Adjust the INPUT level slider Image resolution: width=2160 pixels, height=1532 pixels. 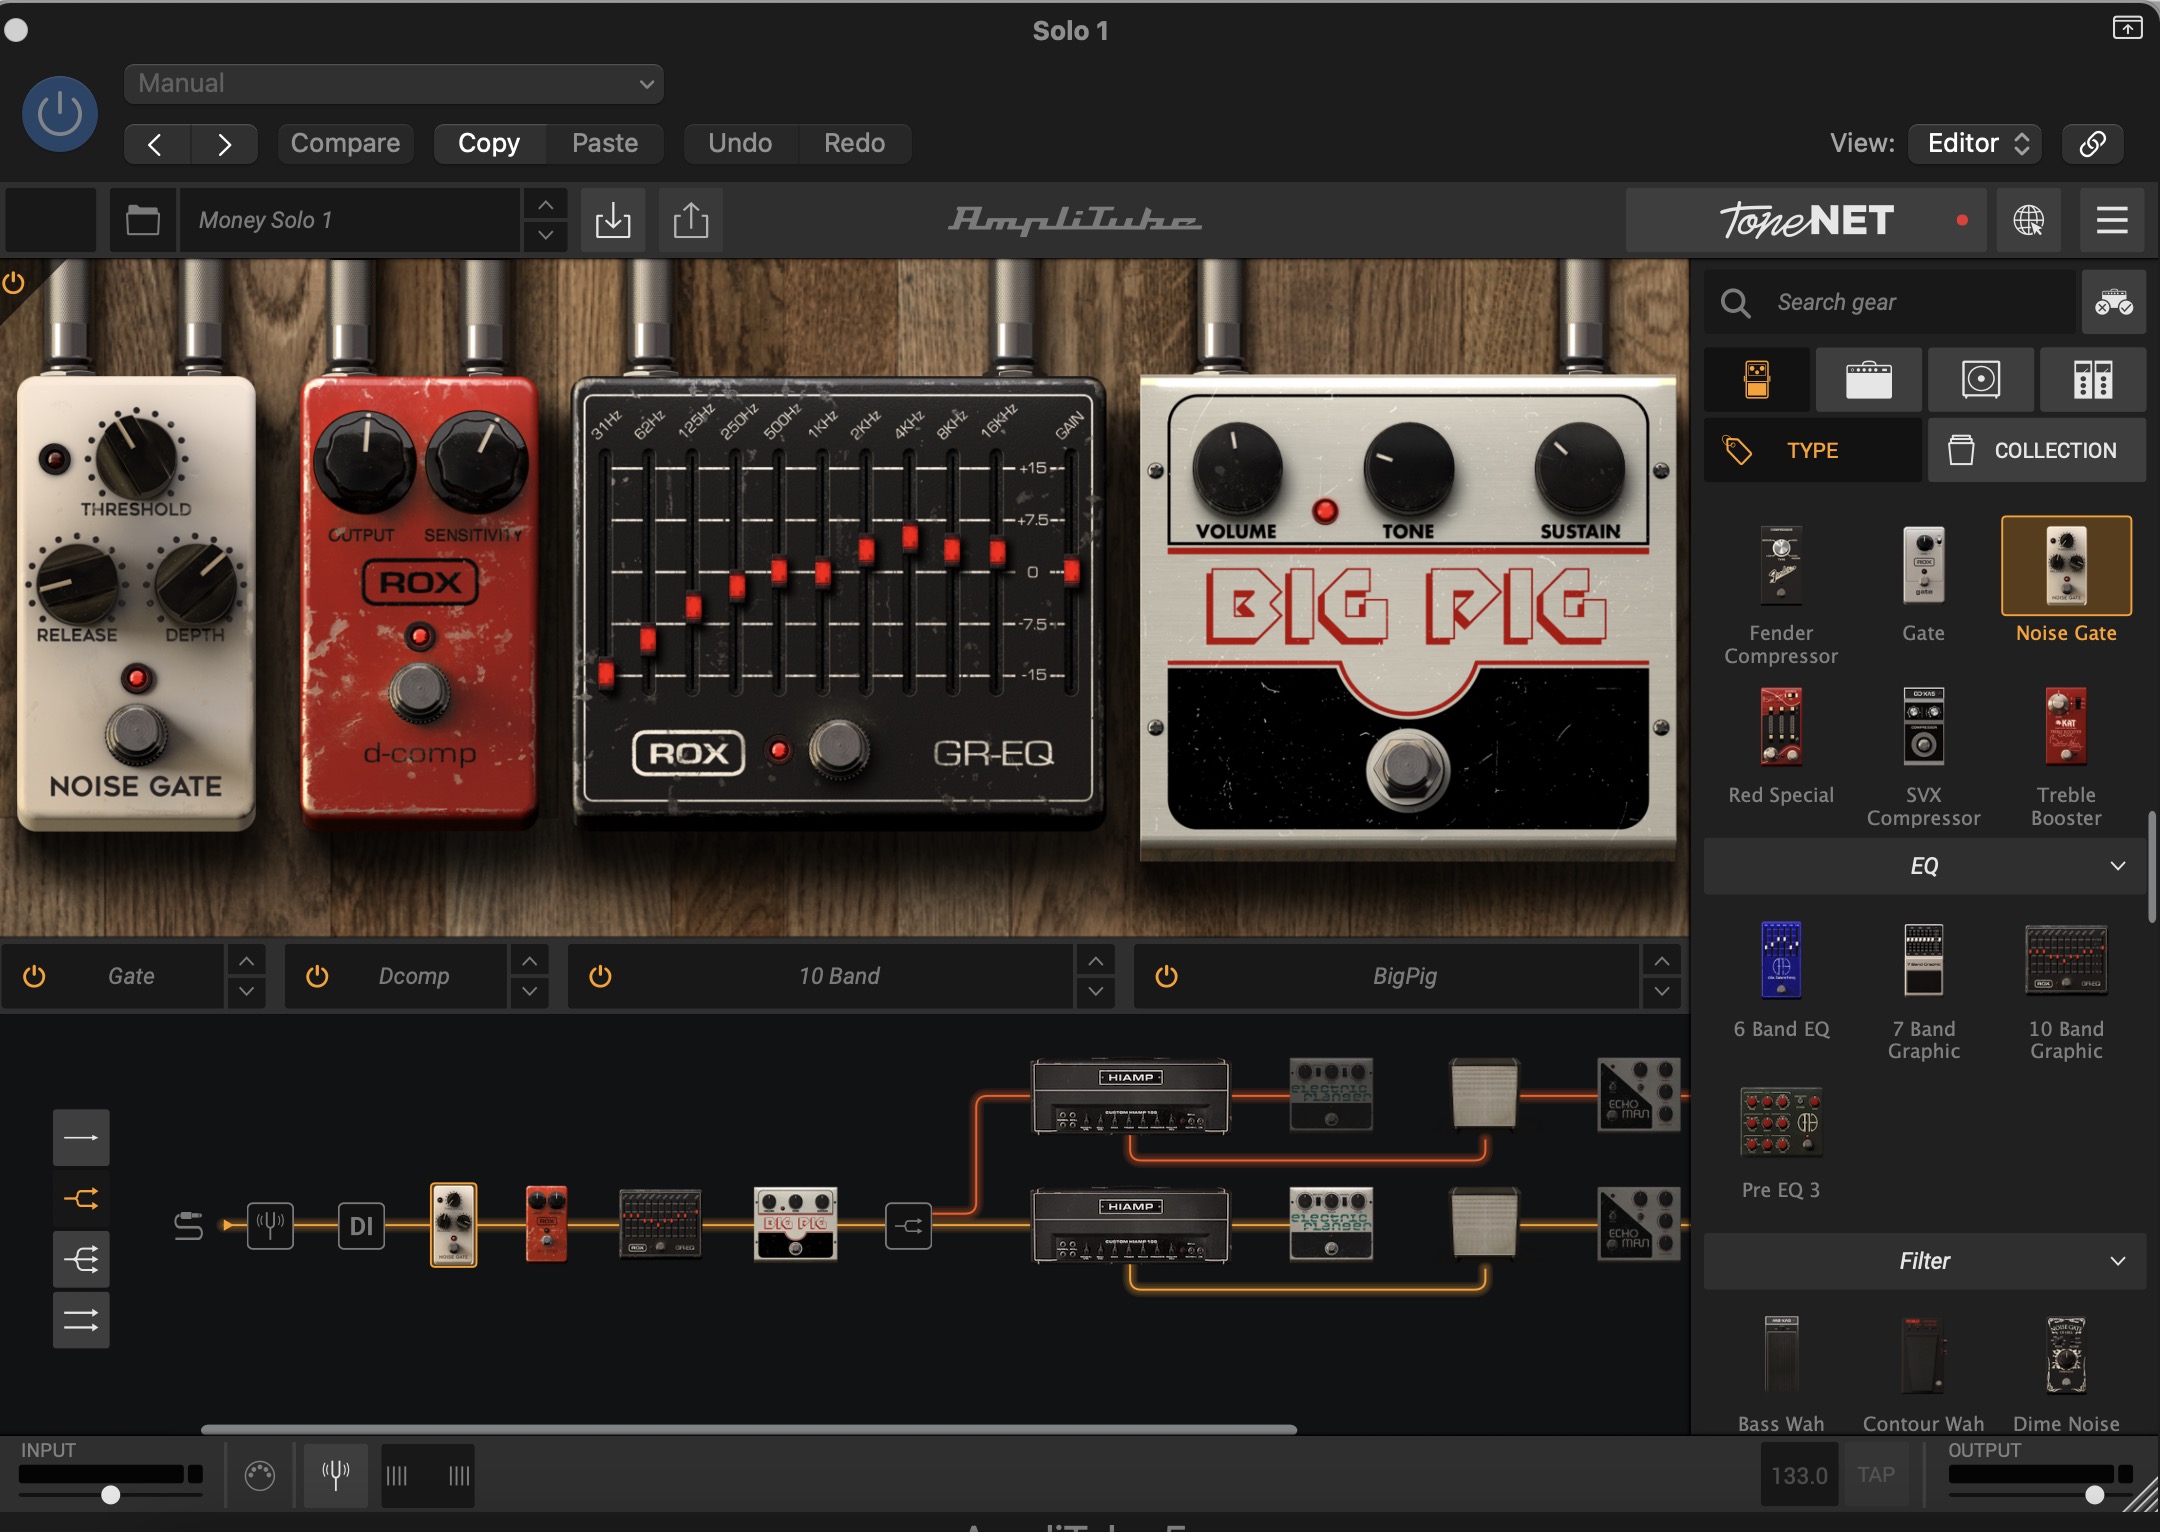[110, 1495]
